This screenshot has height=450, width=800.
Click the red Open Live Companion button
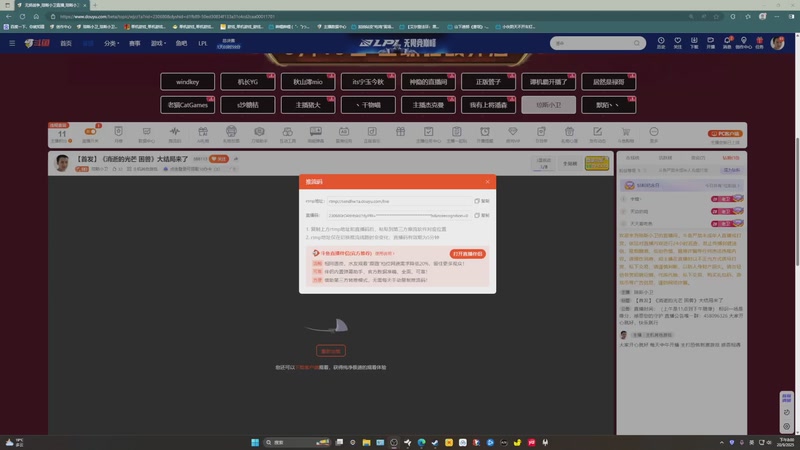tap(467, 254)
